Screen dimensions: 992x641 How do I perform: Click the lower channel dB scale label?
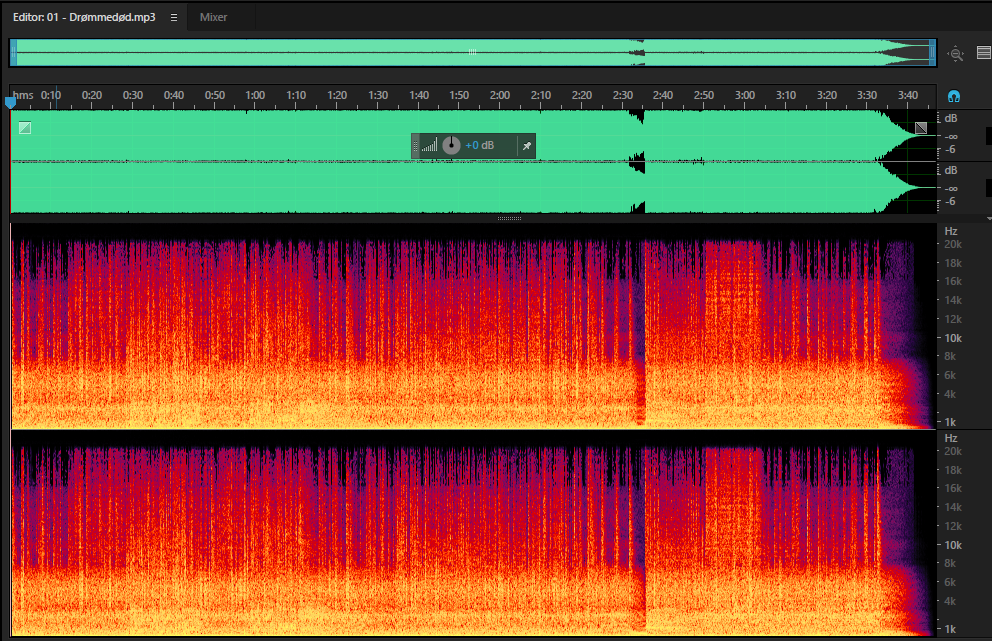point(951,170)
